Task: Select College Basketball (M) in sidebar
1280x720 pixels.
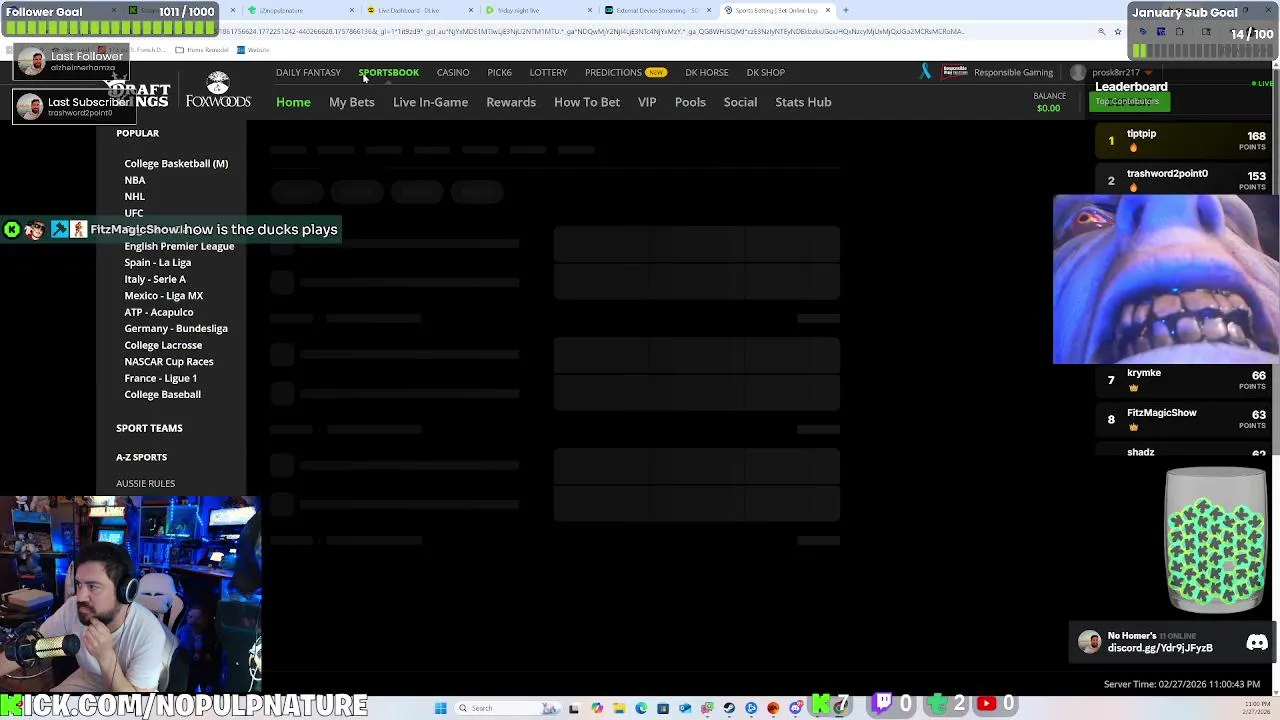Action: click(176, 163)
